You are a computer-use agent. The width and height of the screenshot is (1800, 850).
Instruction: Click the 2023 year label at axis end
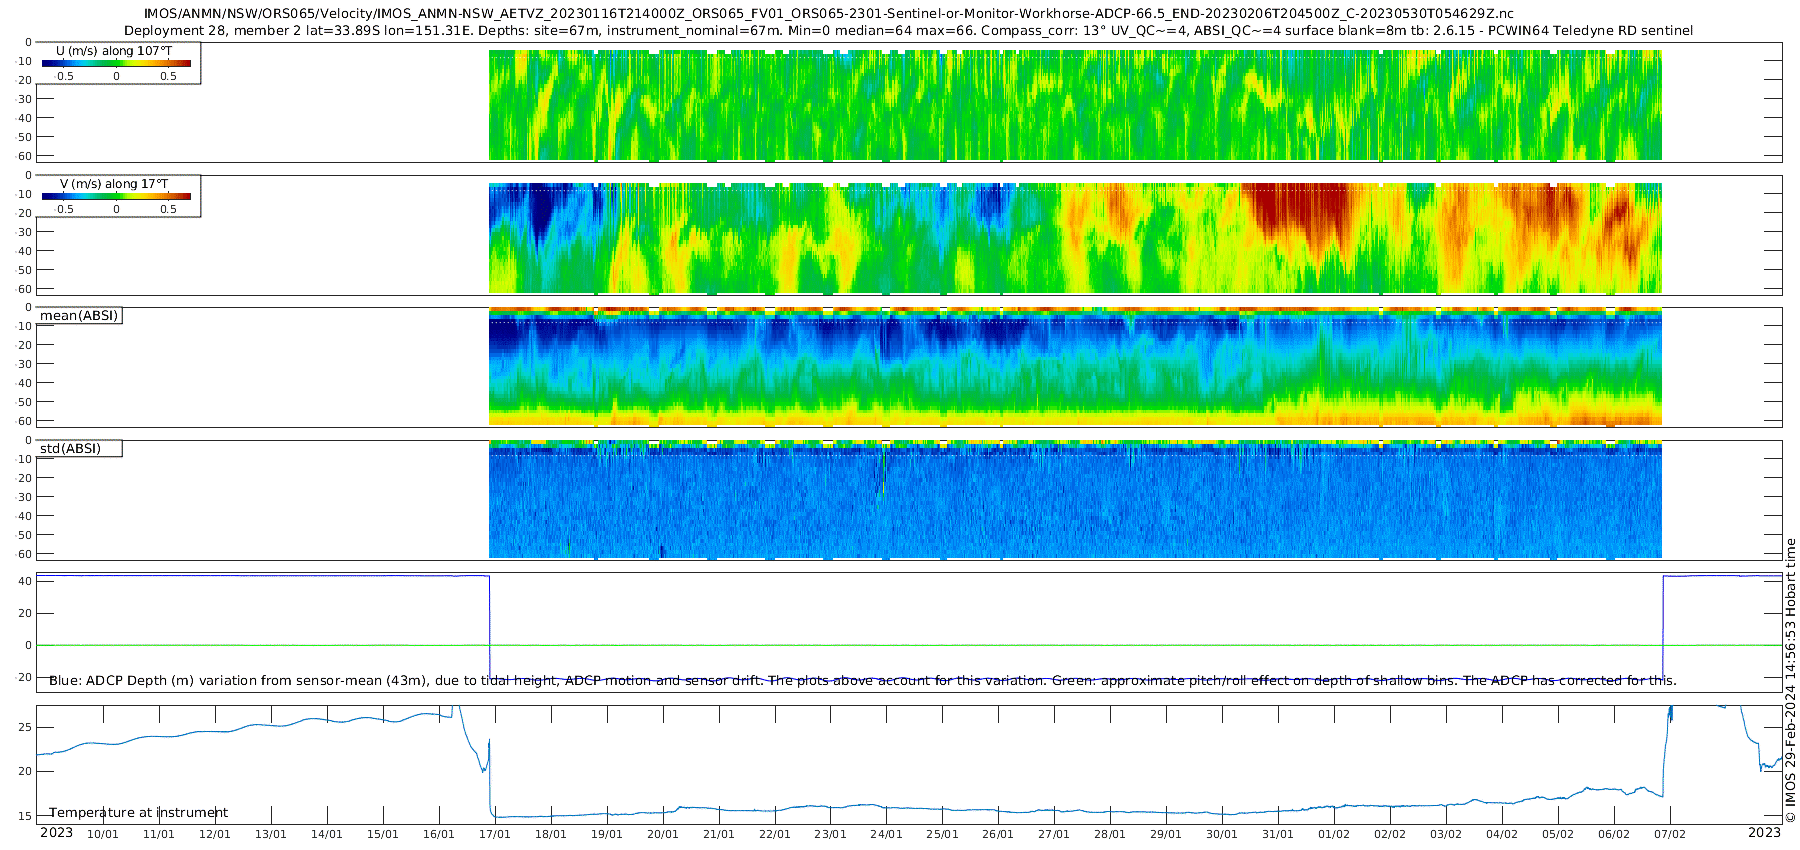[1764, 833]
